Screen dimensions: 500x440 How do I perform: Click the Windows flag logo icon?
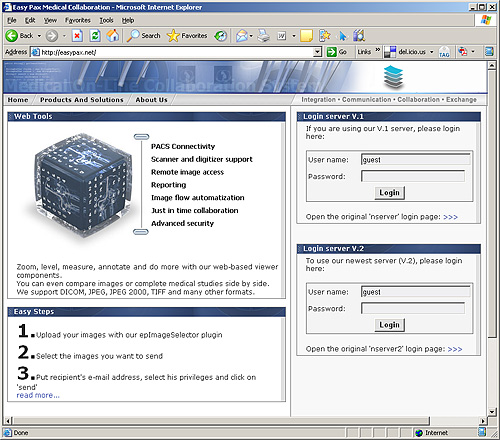click(486, 20)
